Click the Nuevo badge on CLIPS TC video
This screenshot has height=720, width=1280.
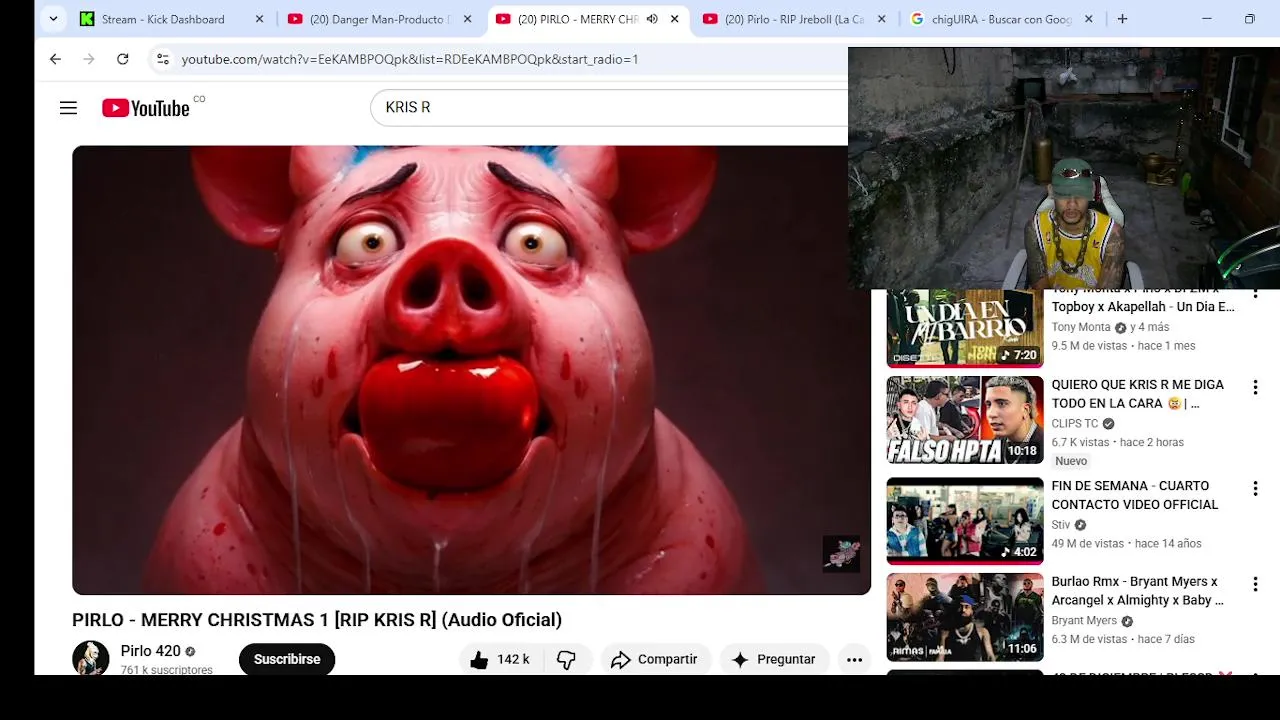(x=1071, y=461)
